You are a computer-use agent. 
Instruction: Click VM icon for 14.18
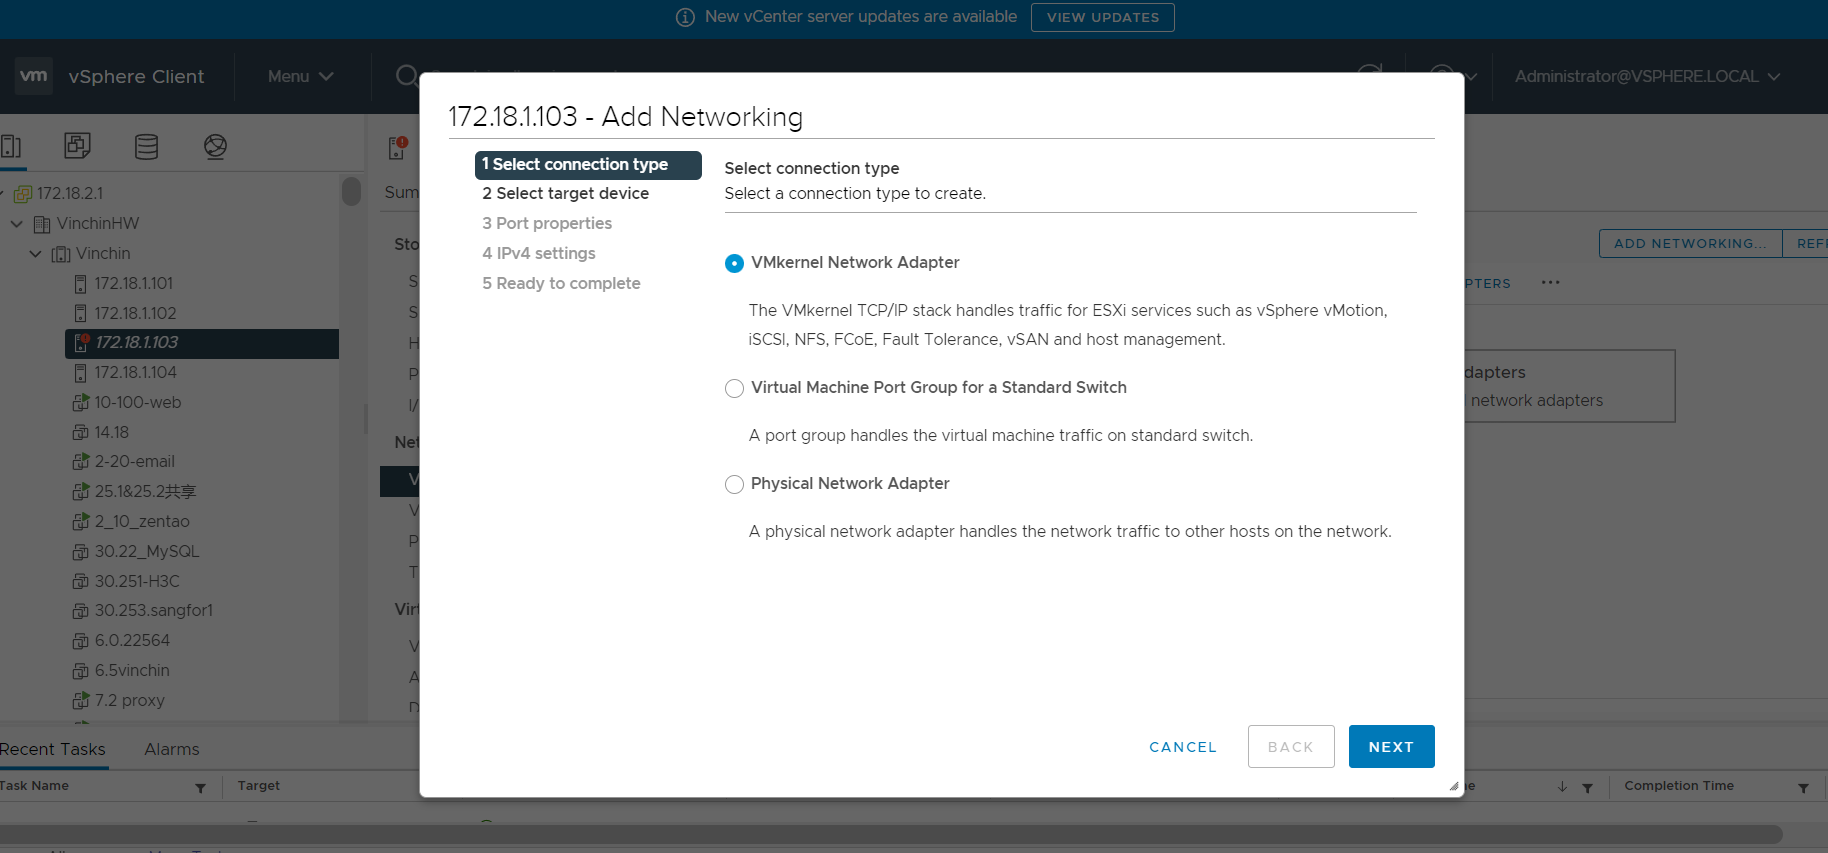pyautogui.click(x=81, y=433)
